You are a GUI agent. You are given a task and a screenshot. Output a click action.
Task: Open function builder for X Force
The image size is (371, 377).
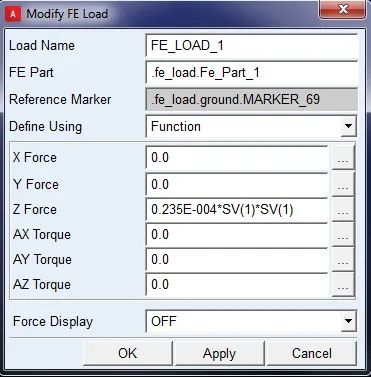343,158
